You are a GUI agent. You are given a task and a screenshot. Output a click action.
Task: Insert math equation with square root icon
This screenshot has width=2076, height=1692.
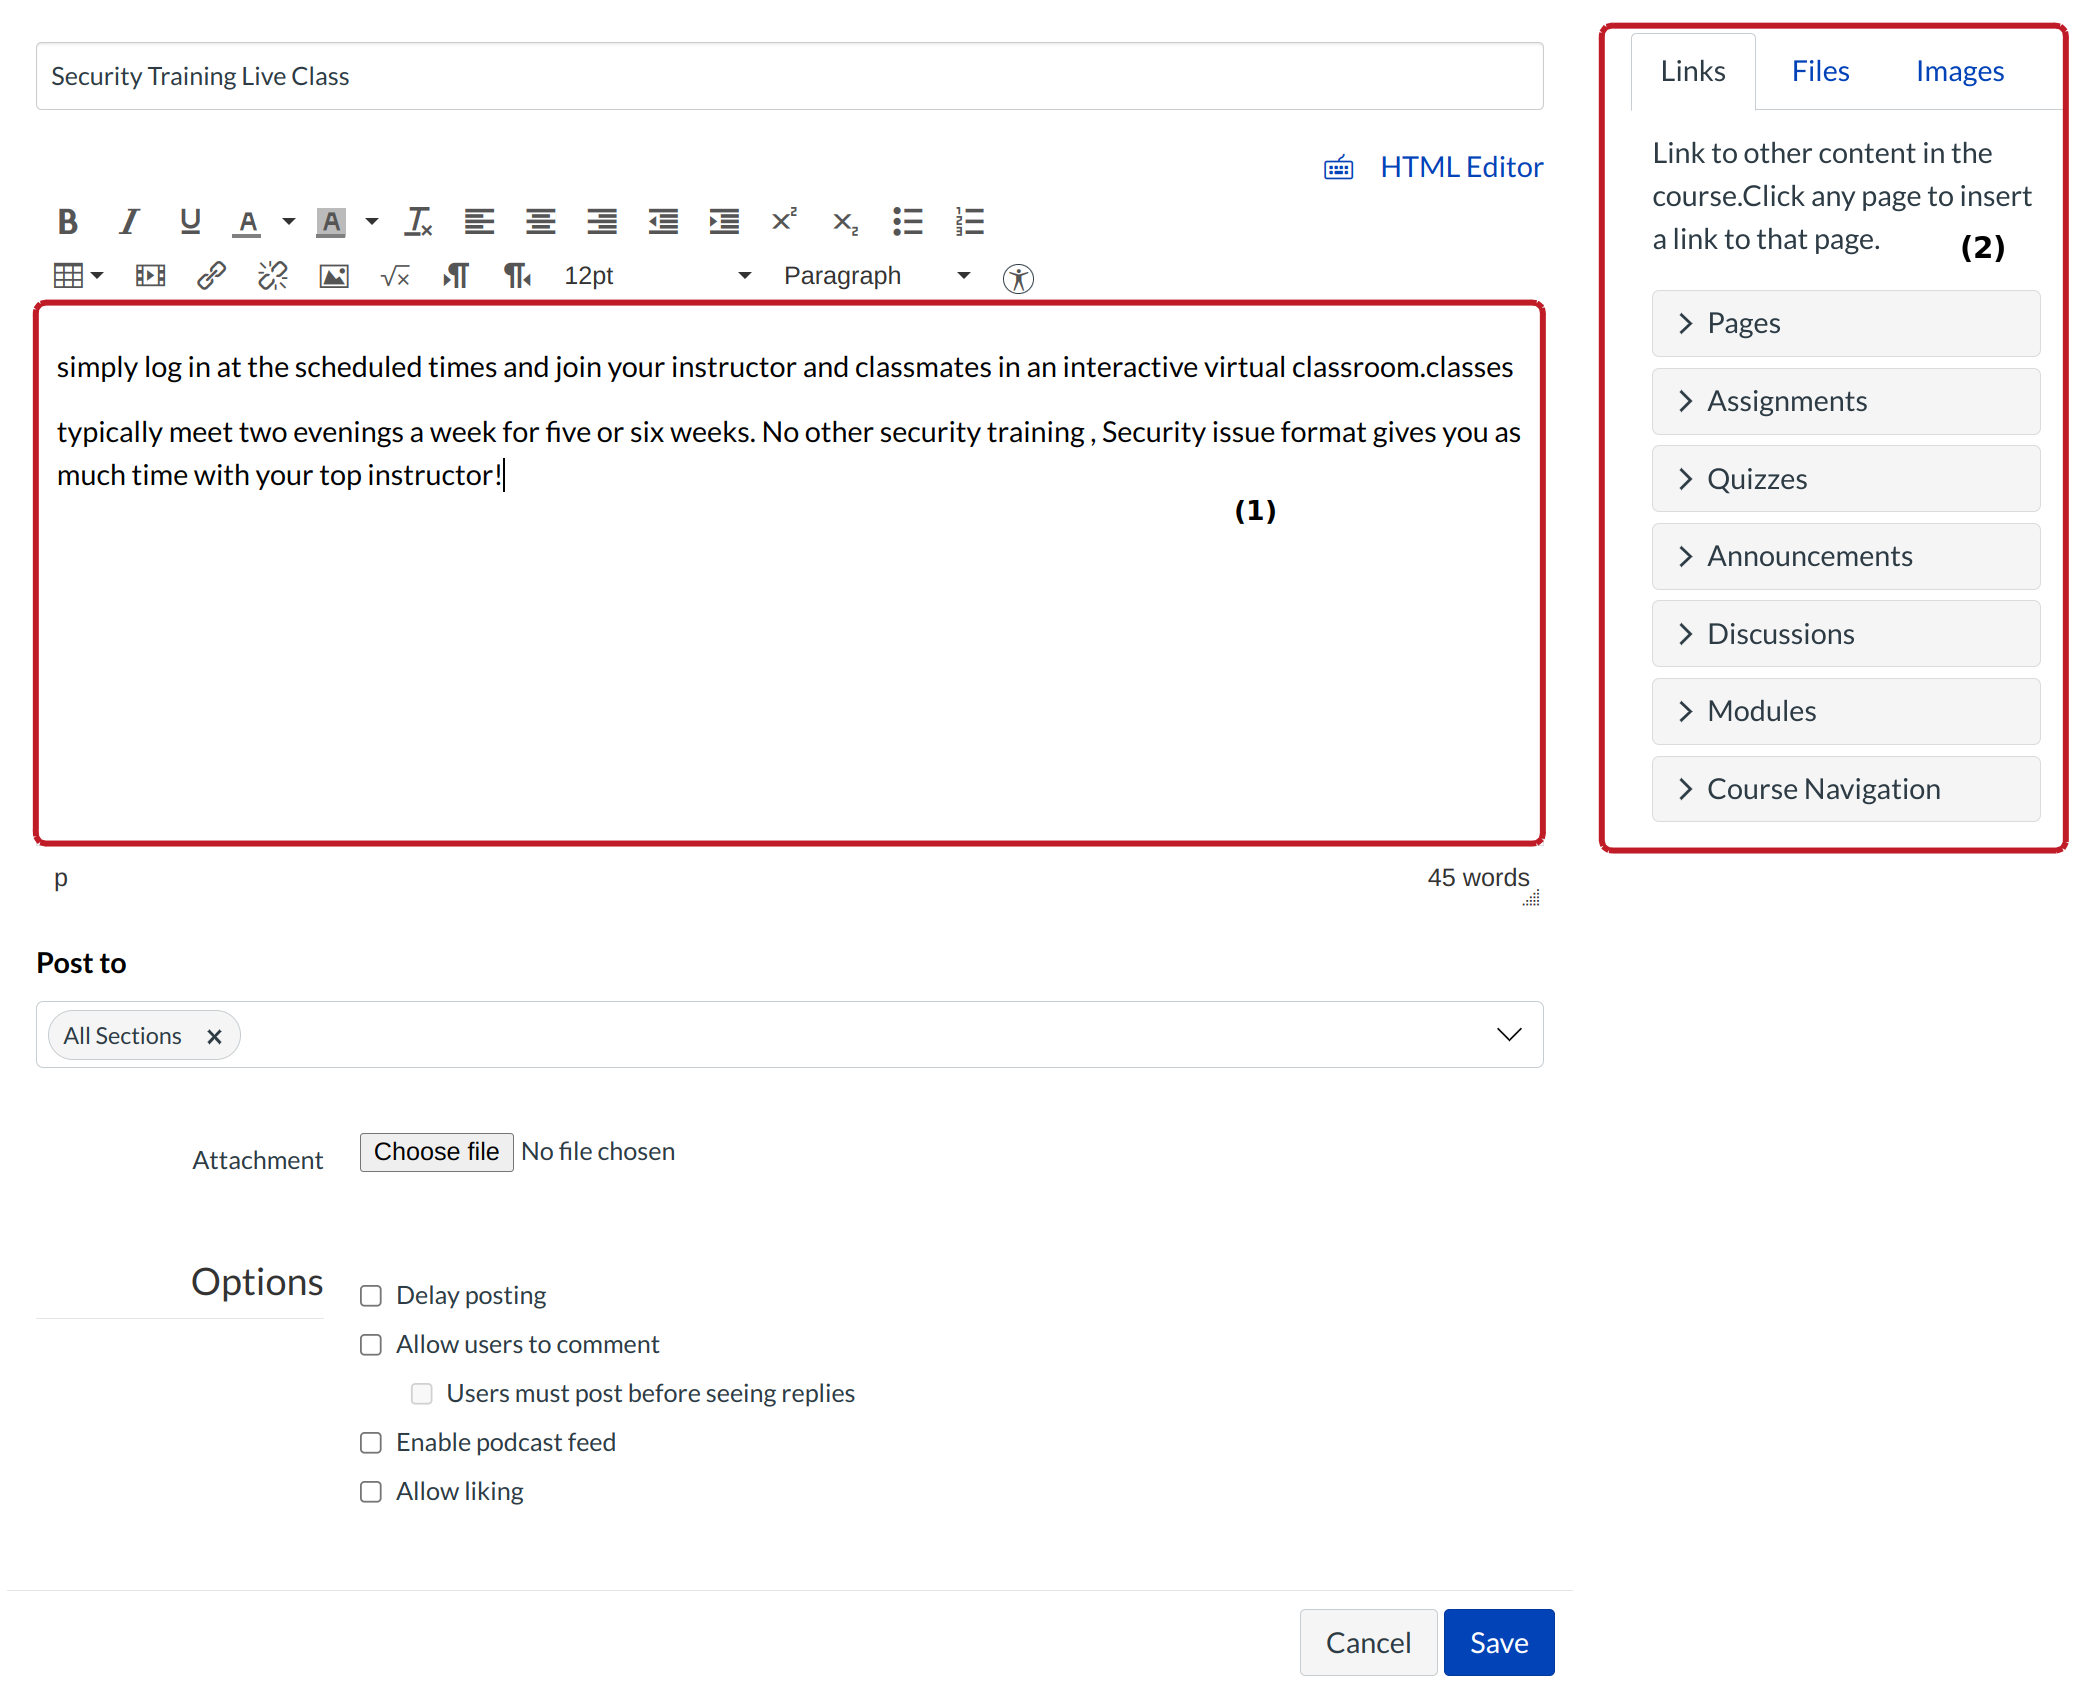(395, 276)
